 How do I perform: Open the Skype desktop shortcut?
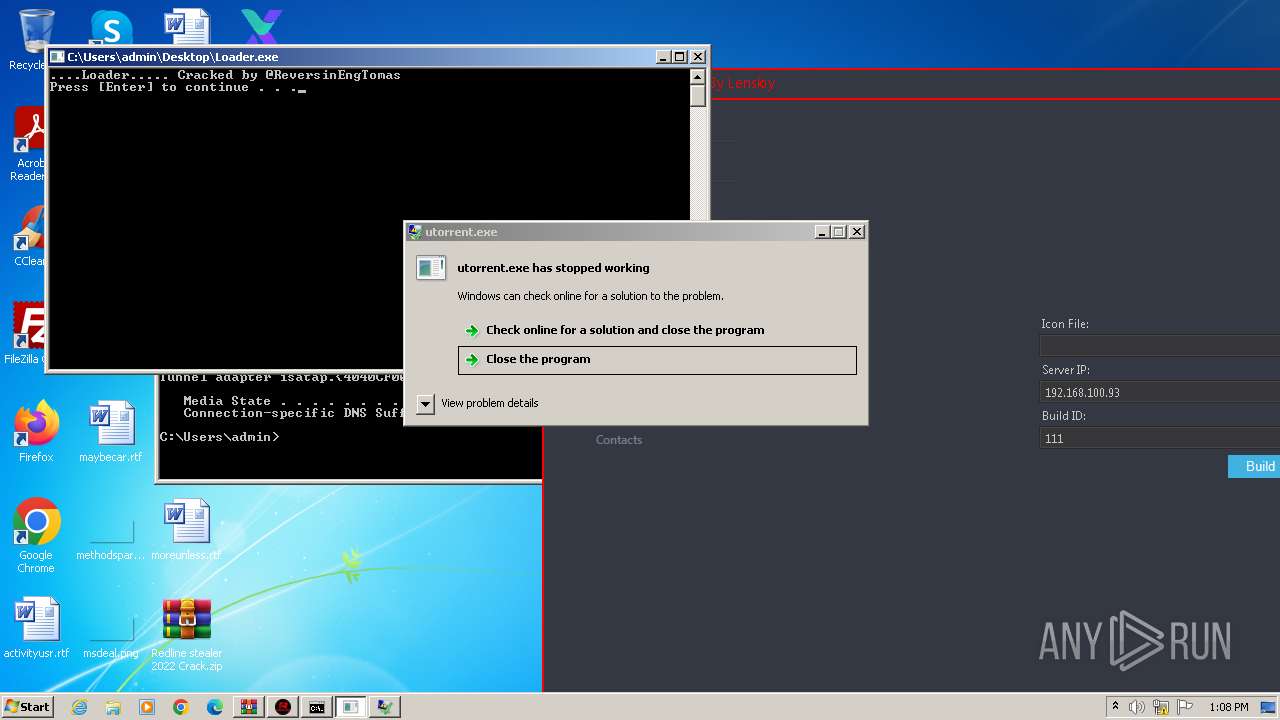pyautogui.click(x=111, y=28)
